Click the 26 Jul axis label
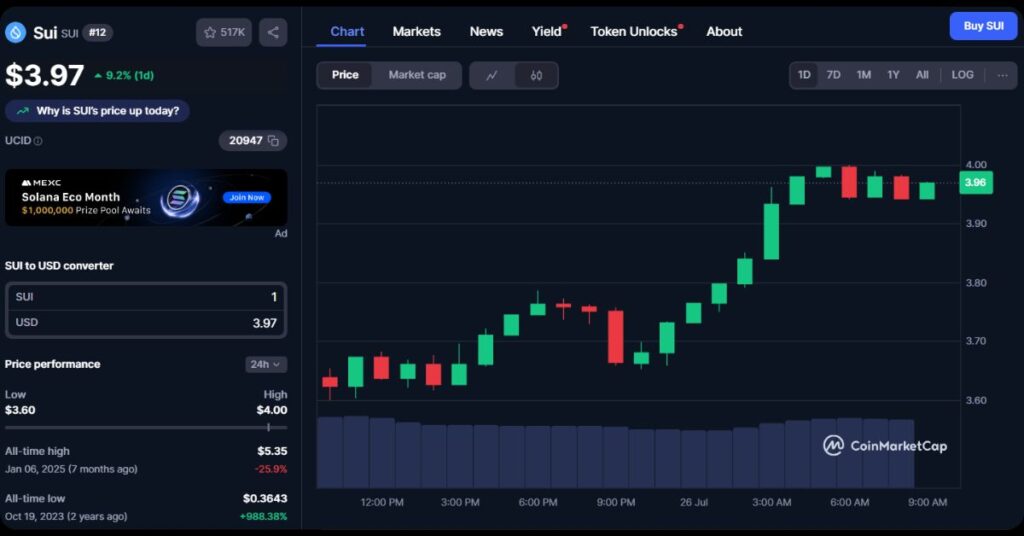 pos(694,502)
